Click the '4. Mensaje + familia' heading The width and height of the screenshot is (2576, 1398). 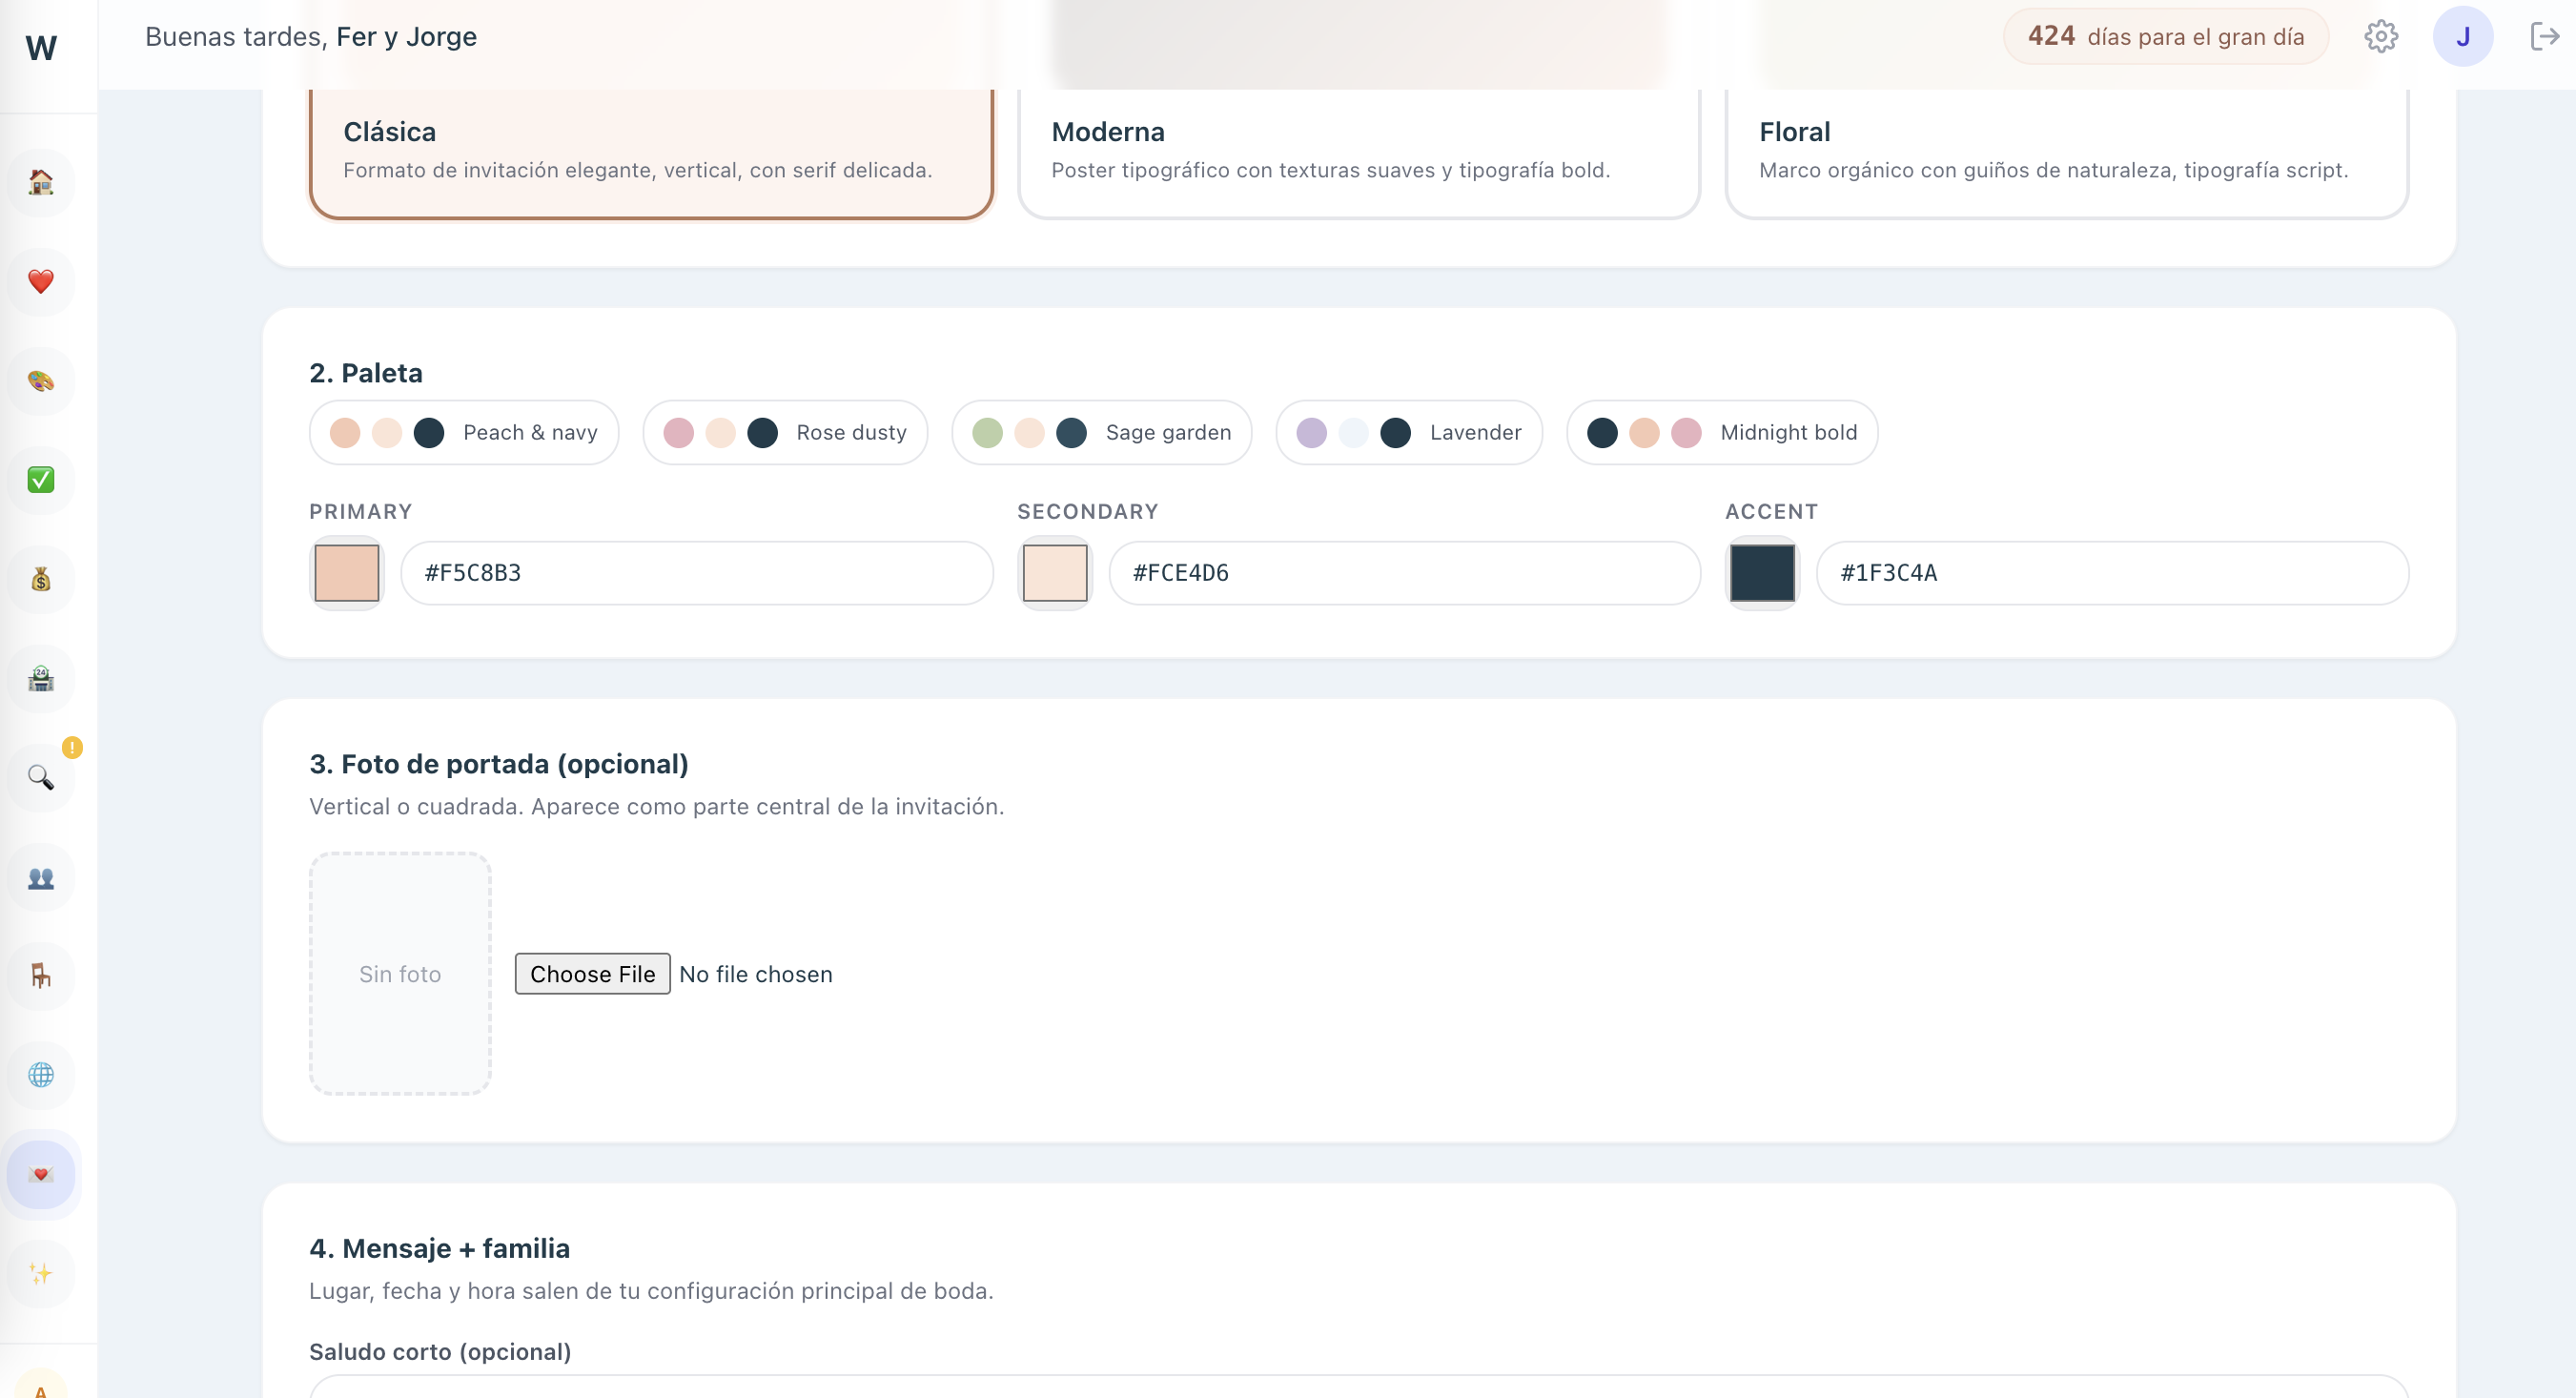[x=440, y=1248]
